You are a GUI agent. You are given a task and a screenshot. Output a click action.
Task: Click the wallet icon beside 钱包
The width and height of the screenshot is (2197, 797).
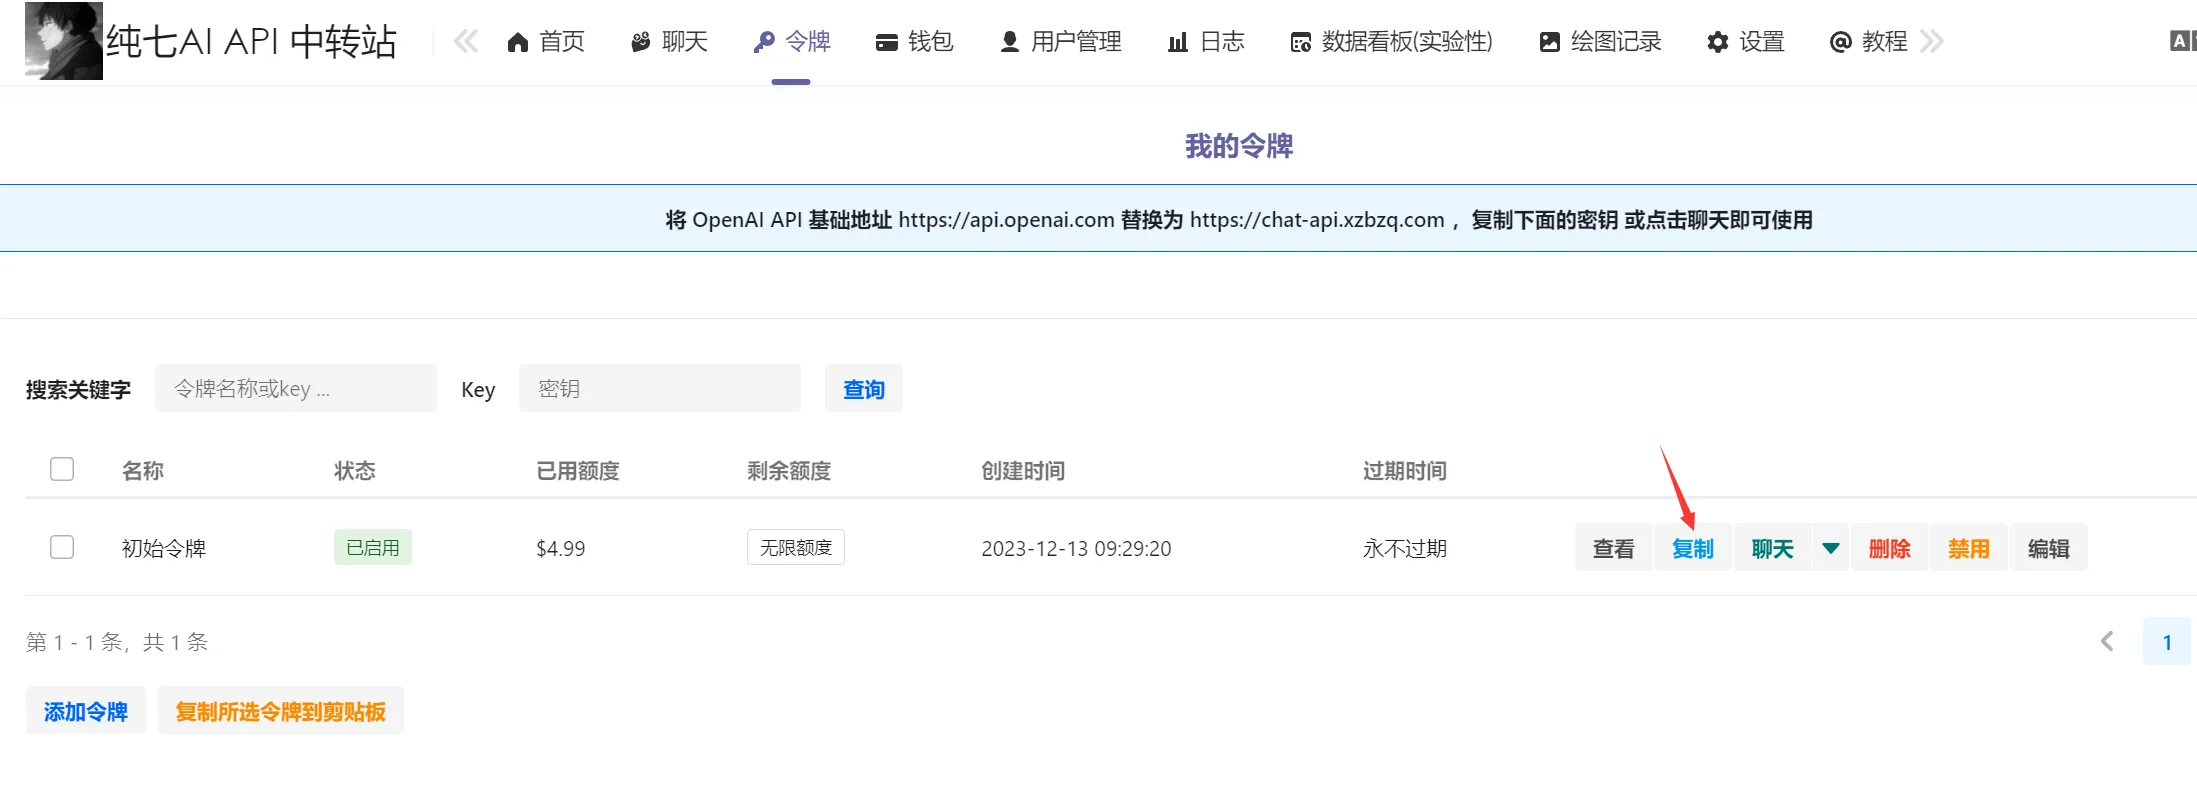(886, 42)
